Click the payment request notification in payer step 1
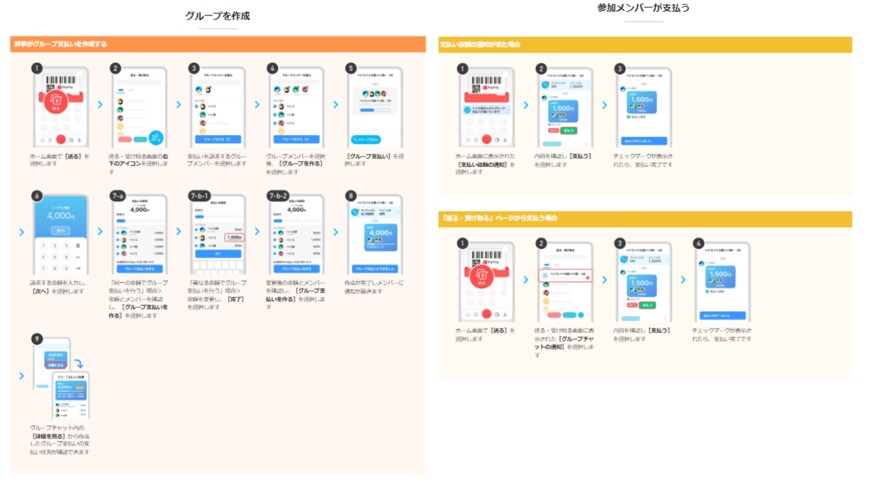 pos(486,110)
